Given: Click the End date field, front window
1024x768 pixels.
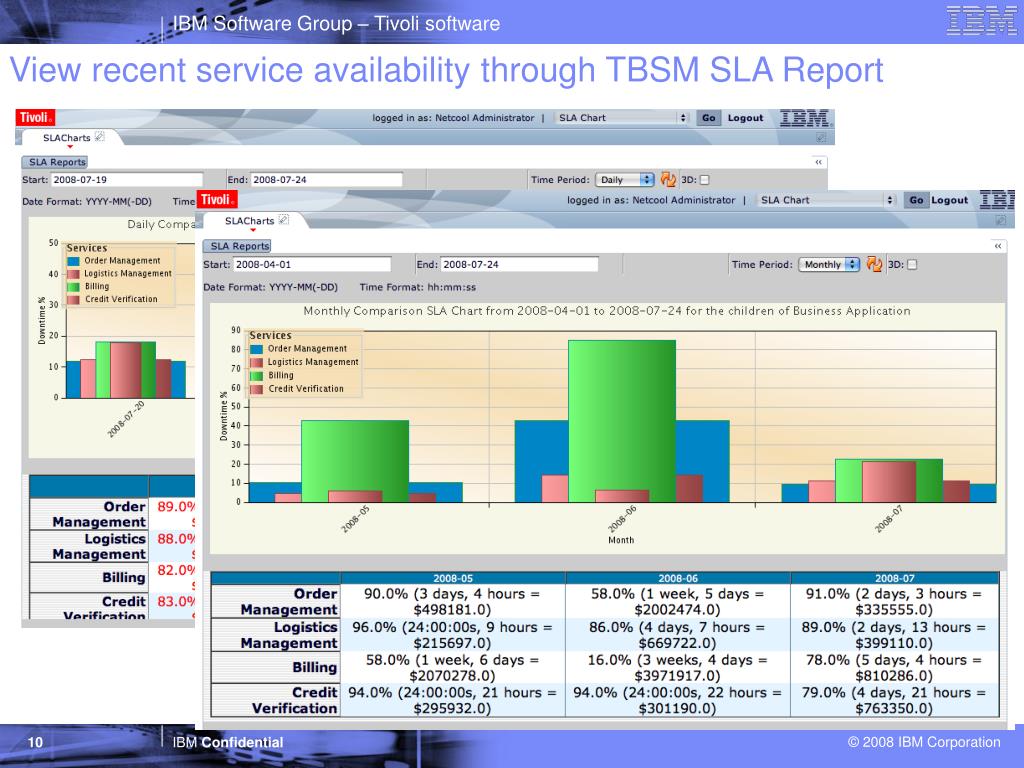Looking at the screenshot, I should (519, 264).
